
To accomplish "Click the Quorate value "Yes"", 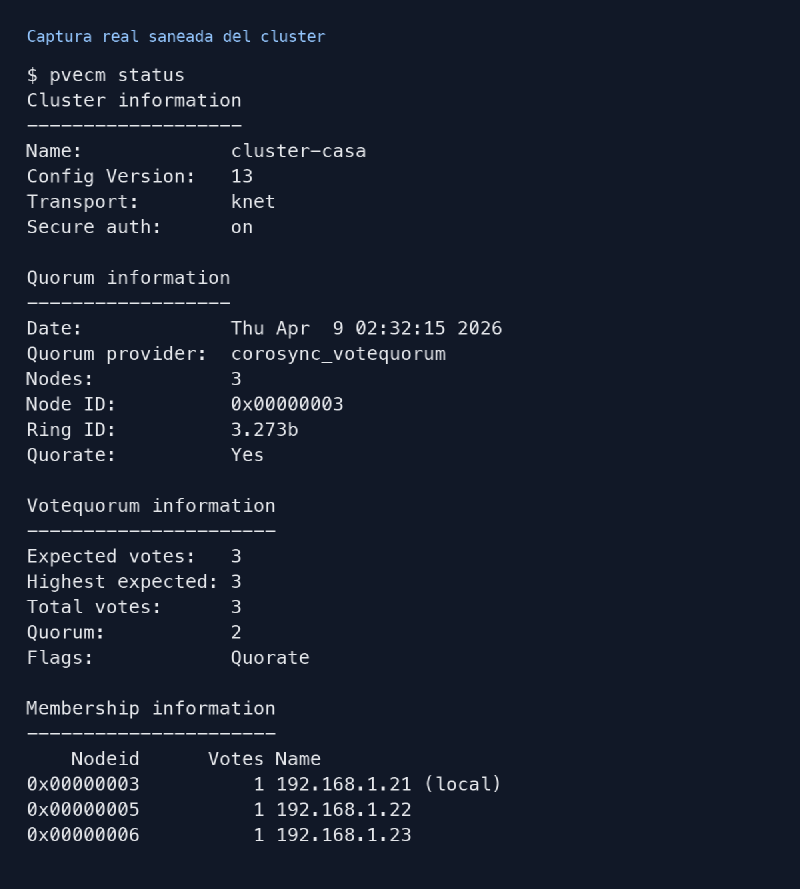I will (x=247, y=455).
